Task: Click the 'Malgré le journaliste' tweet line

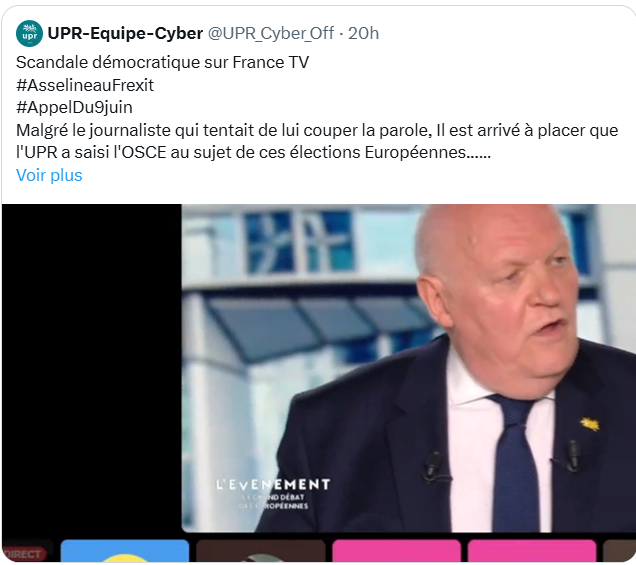Action: pyautogui.click(x=317, y=130)
